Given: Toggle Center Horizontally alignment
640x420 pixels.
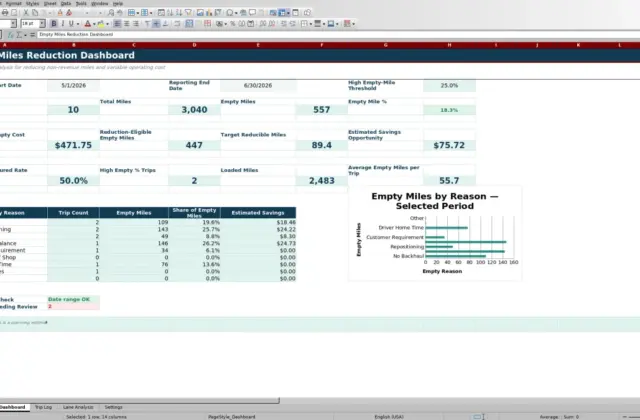Looking at the screenshot, I should pyautogui.click(x=127, y=24).
